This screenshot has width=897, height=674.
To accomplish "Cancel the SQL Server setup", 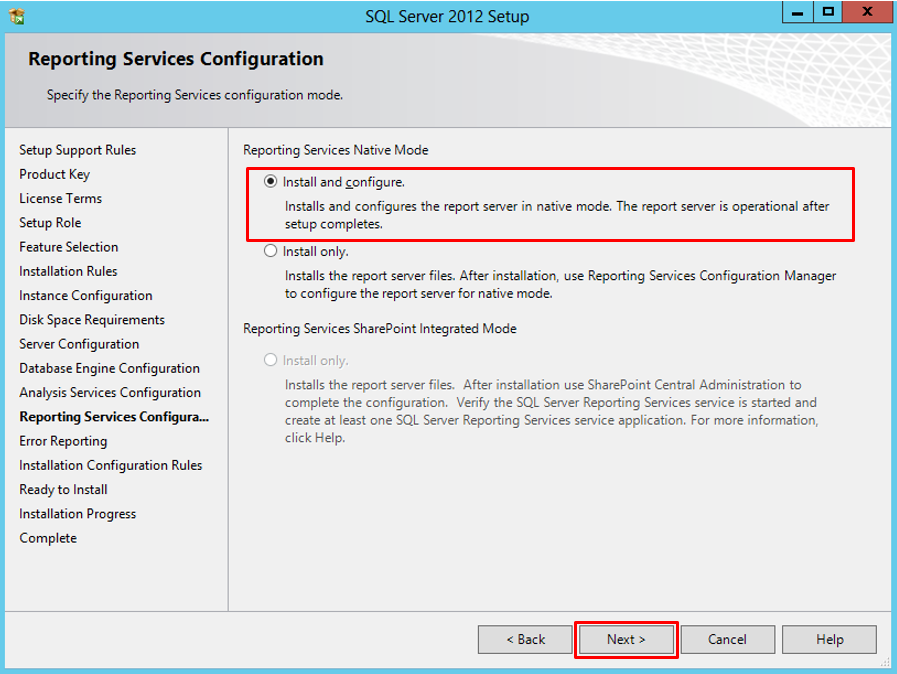I will pos(727,639).
